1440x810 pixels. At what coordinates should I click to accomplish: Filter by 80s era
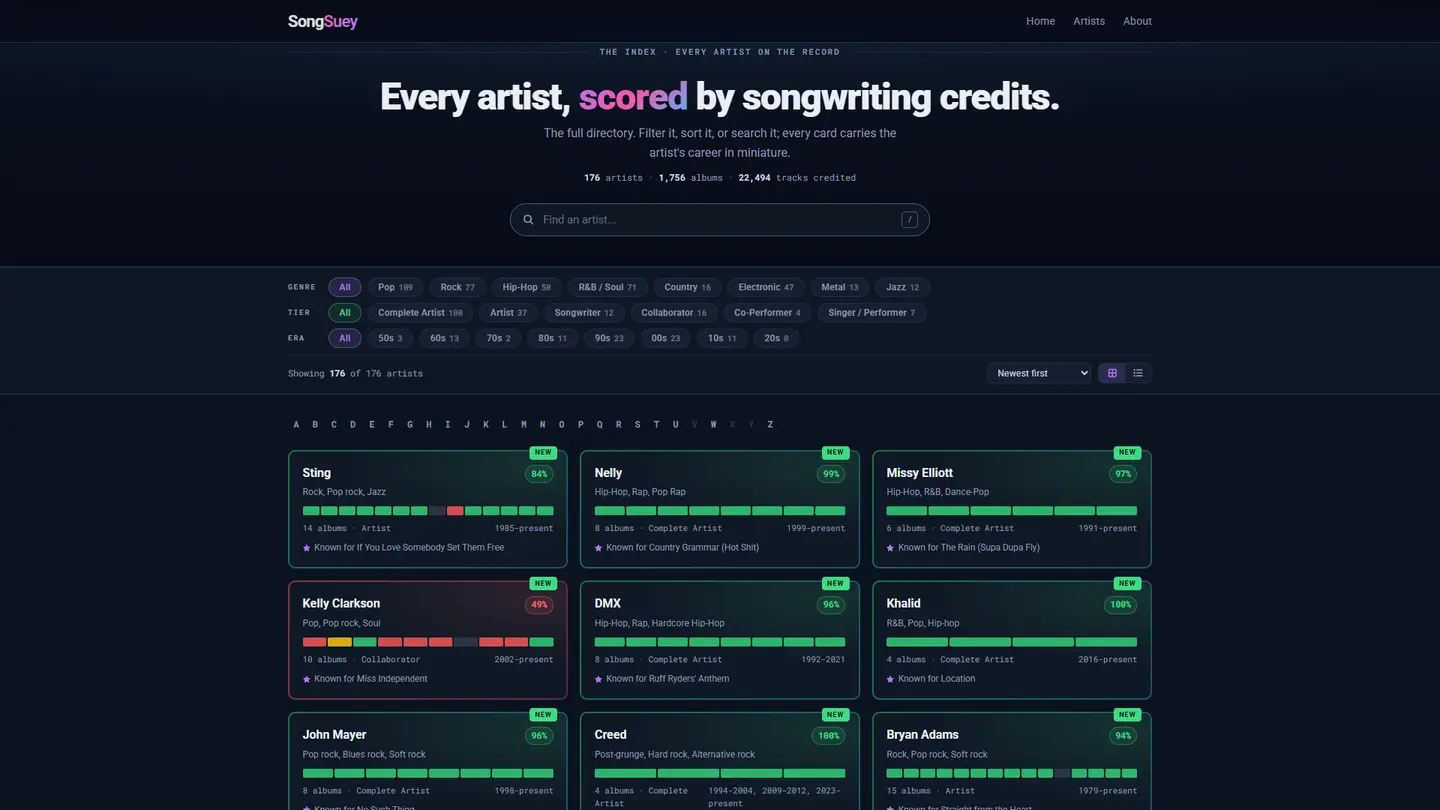[553, 338]
